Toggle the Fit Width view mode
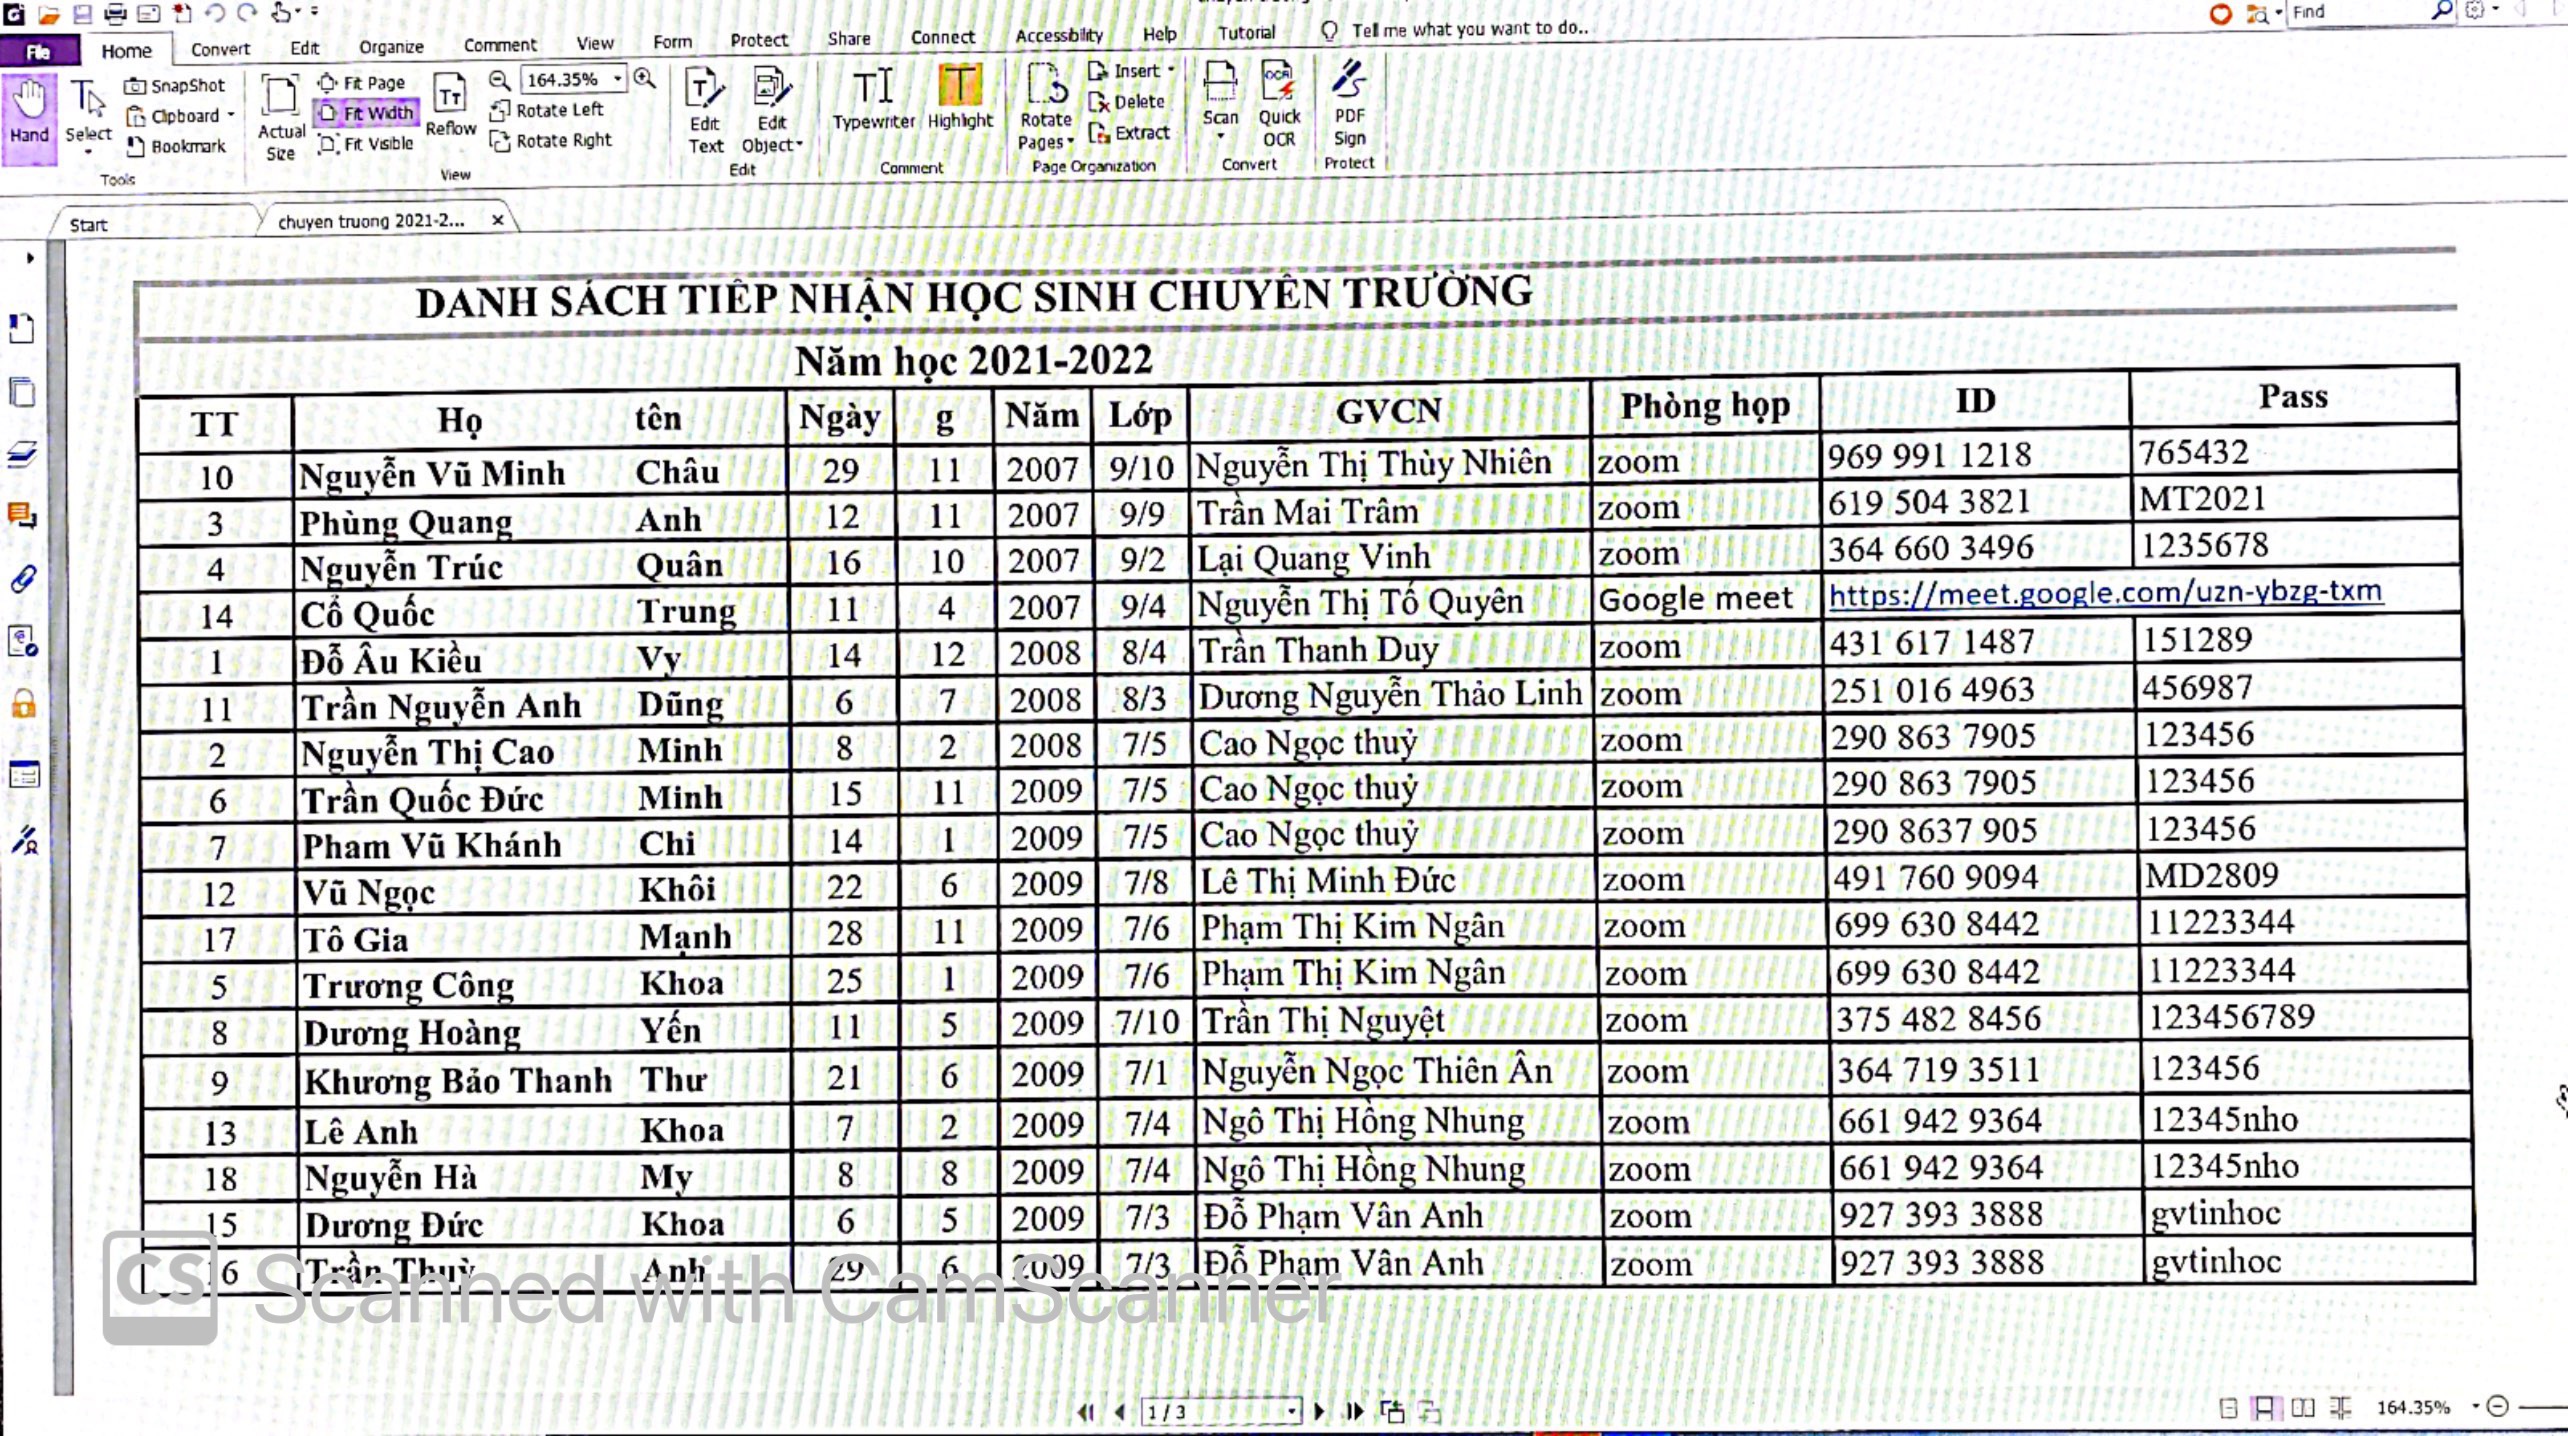Viewport: 2568px width, 1436px height. [367, 113]
